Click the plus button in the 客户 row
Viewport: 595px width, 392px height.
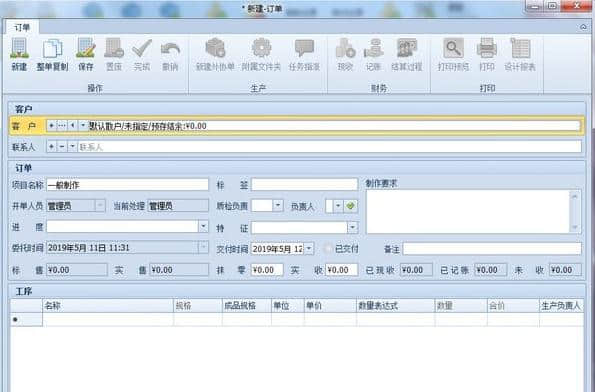point(52,126)
